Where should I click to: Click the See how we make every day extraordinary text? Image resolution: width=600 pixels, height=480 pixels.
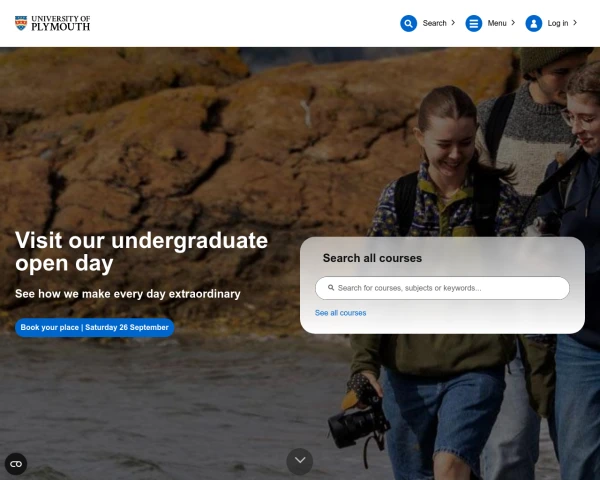(128, 294)
